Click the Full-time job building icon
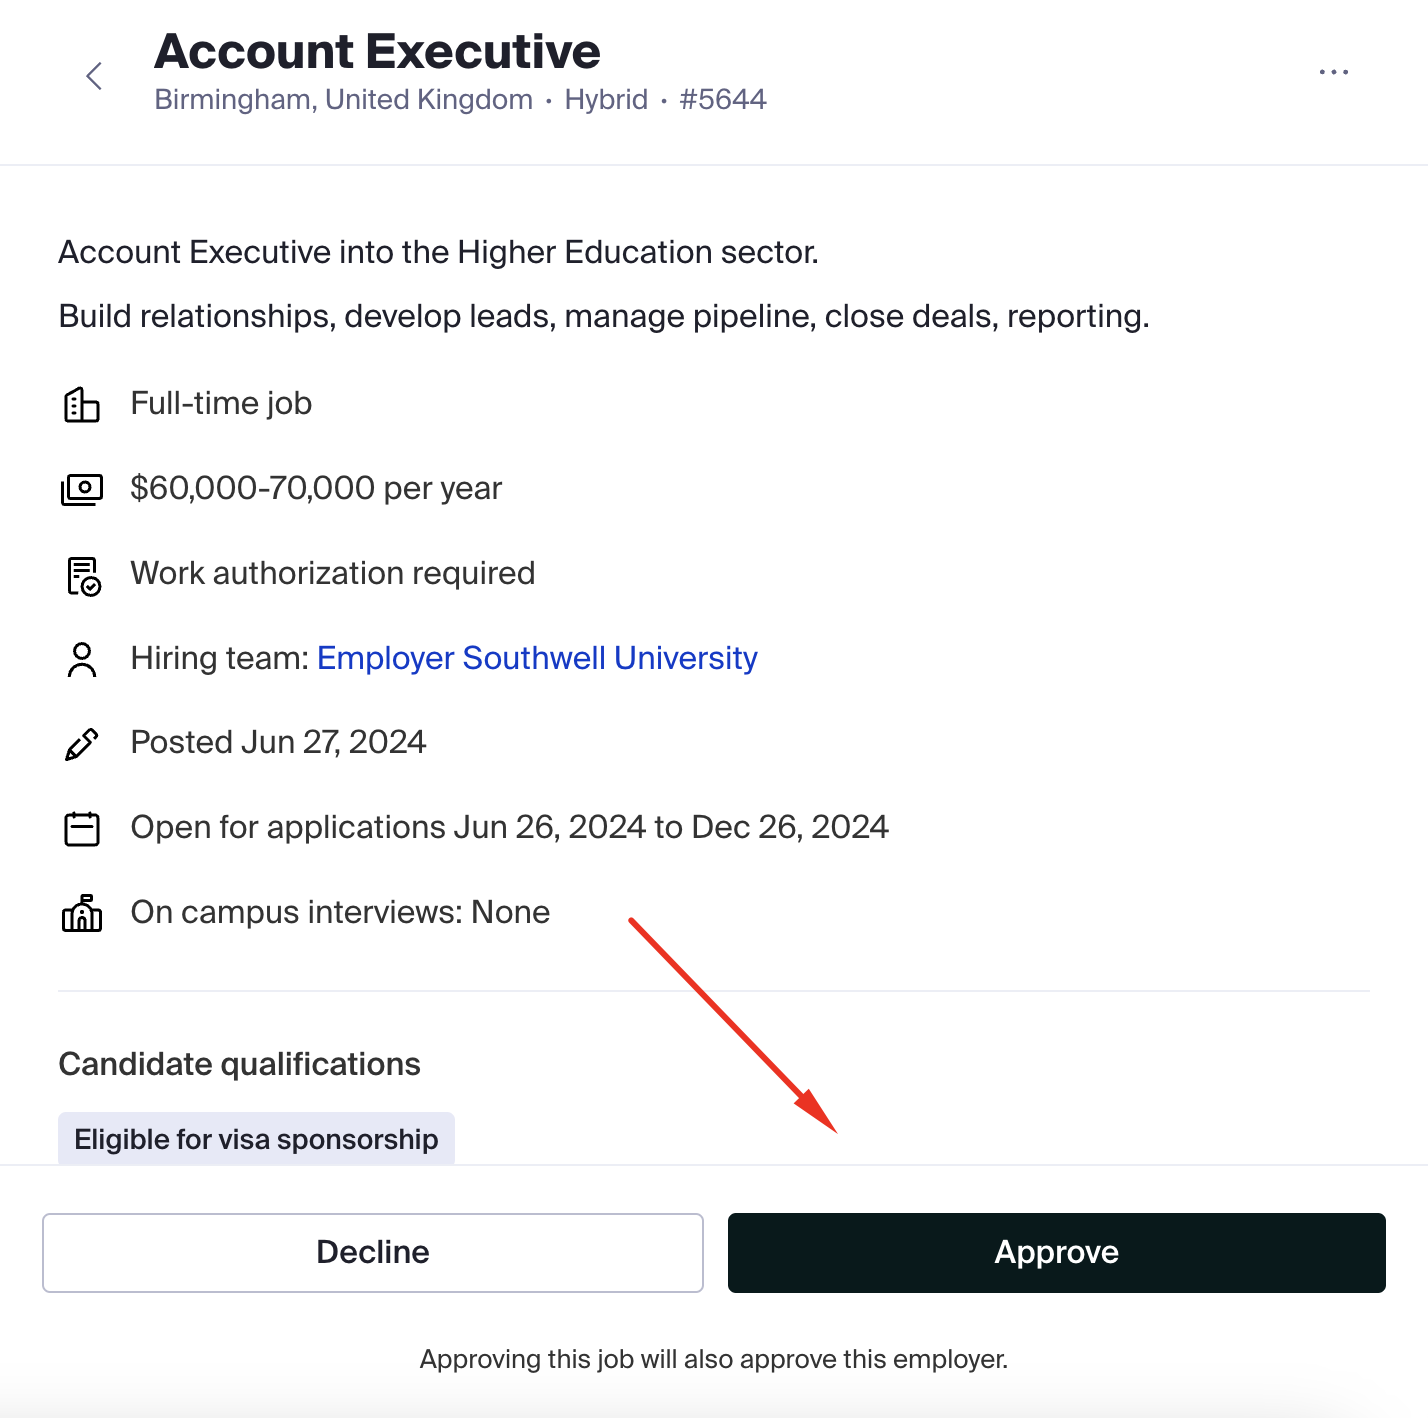Viewport: 1428px width, 1418px height. (x=82, y=405)
